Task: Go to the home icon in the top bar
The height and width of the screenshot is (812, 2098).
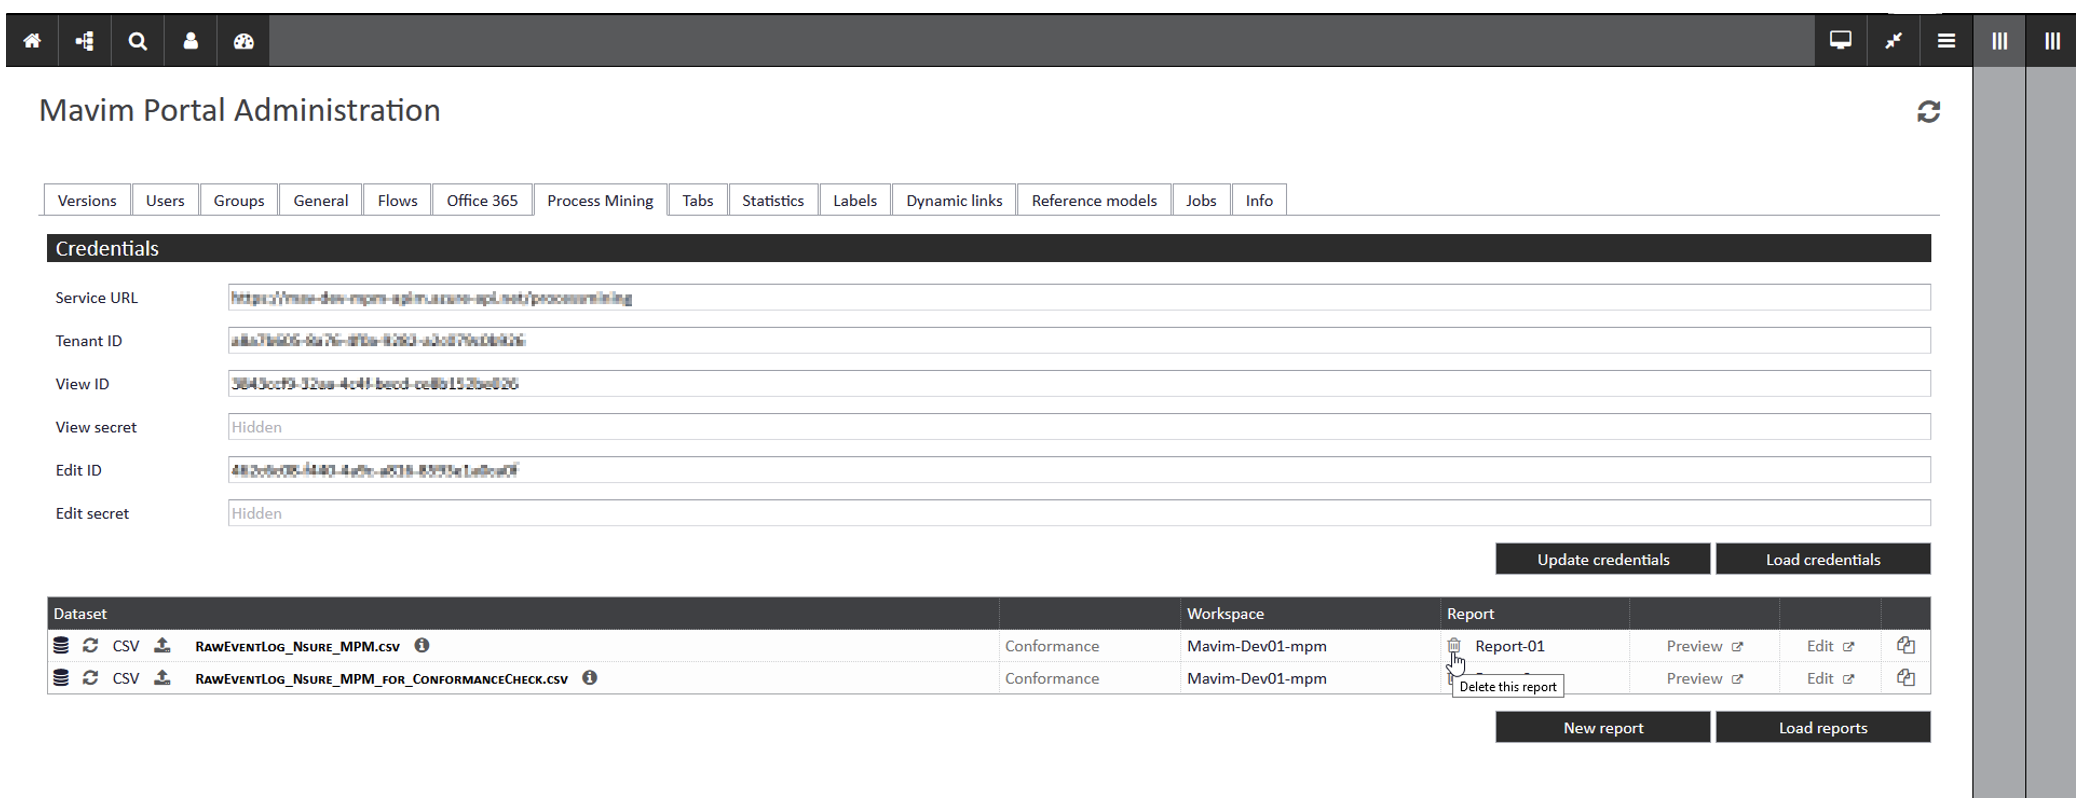Action: coord(32,41)
